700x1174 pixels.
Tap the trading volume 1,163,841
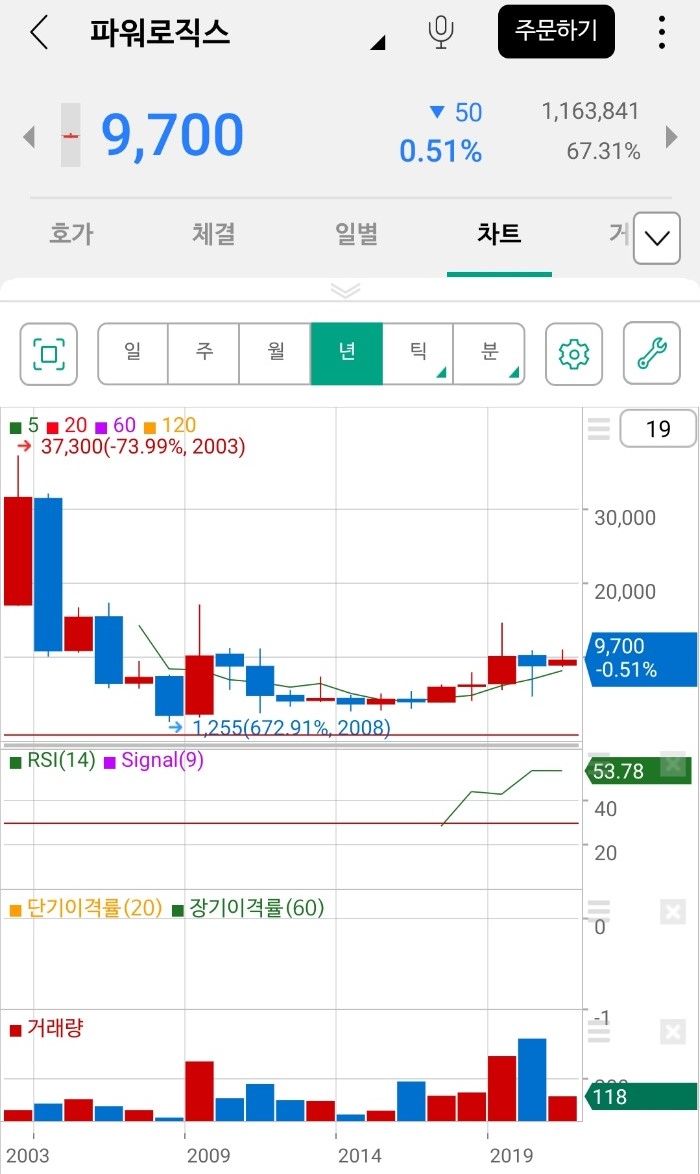point(590,112)
